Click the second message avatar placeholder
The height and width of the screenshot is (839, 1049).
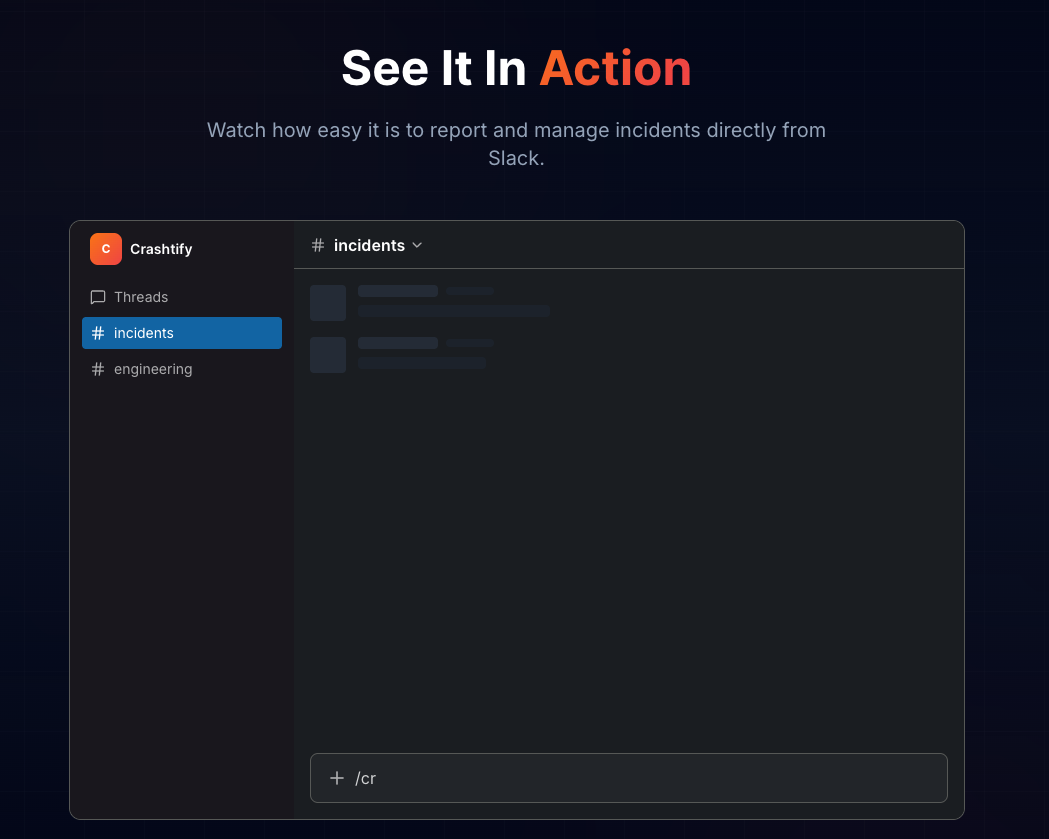coord(328,355)
